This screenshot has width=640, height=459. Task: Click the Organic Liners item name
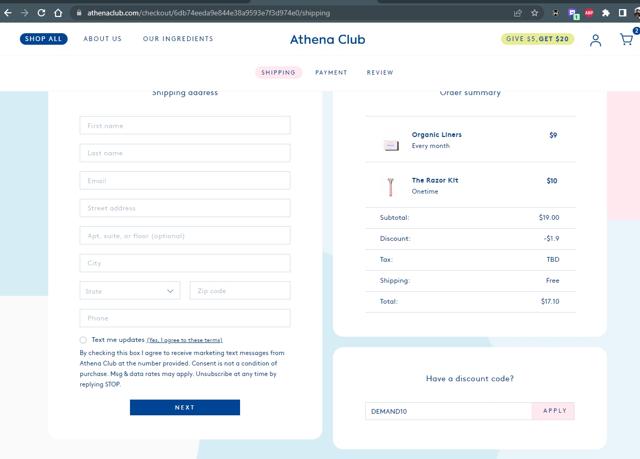(x=437, y=135)
